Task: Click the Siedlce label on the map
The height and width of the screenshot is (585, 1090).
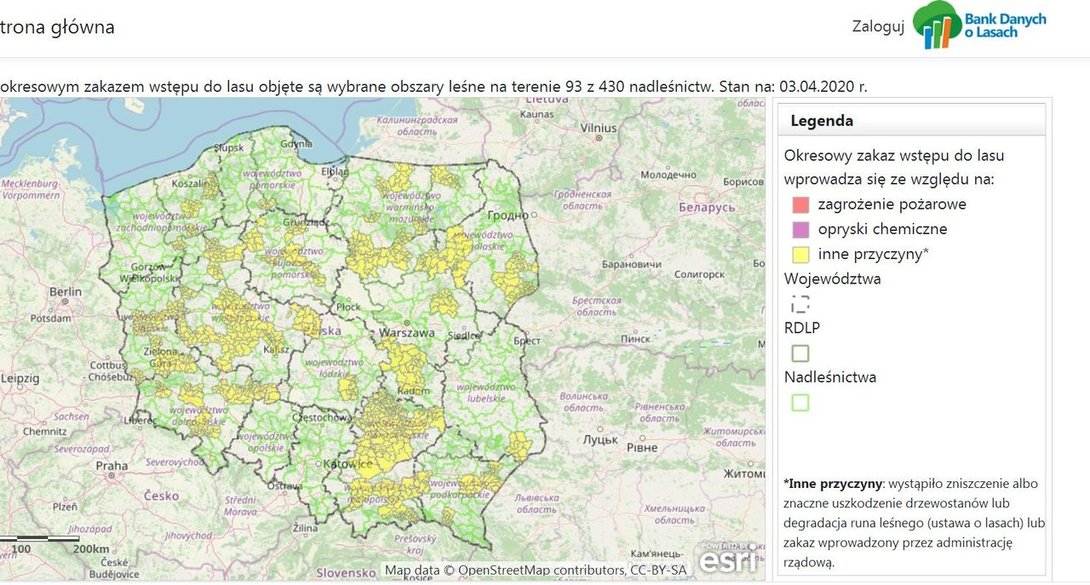Action: click(x=464, y=336)
